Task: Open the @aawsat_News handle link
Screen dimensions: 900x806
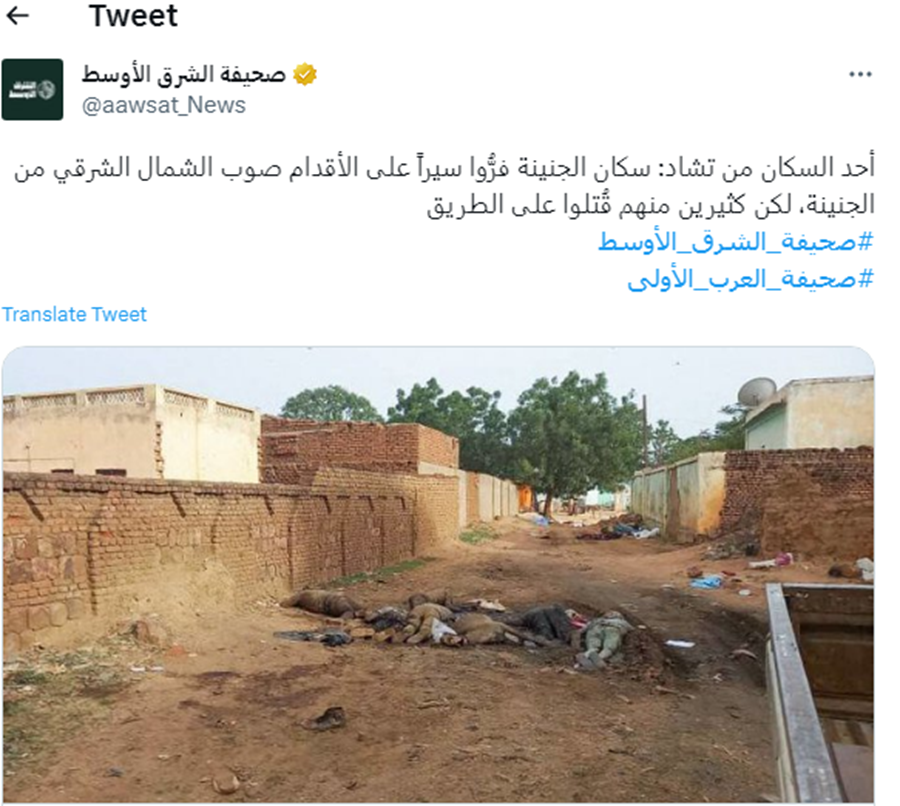Action: [164, 105]
